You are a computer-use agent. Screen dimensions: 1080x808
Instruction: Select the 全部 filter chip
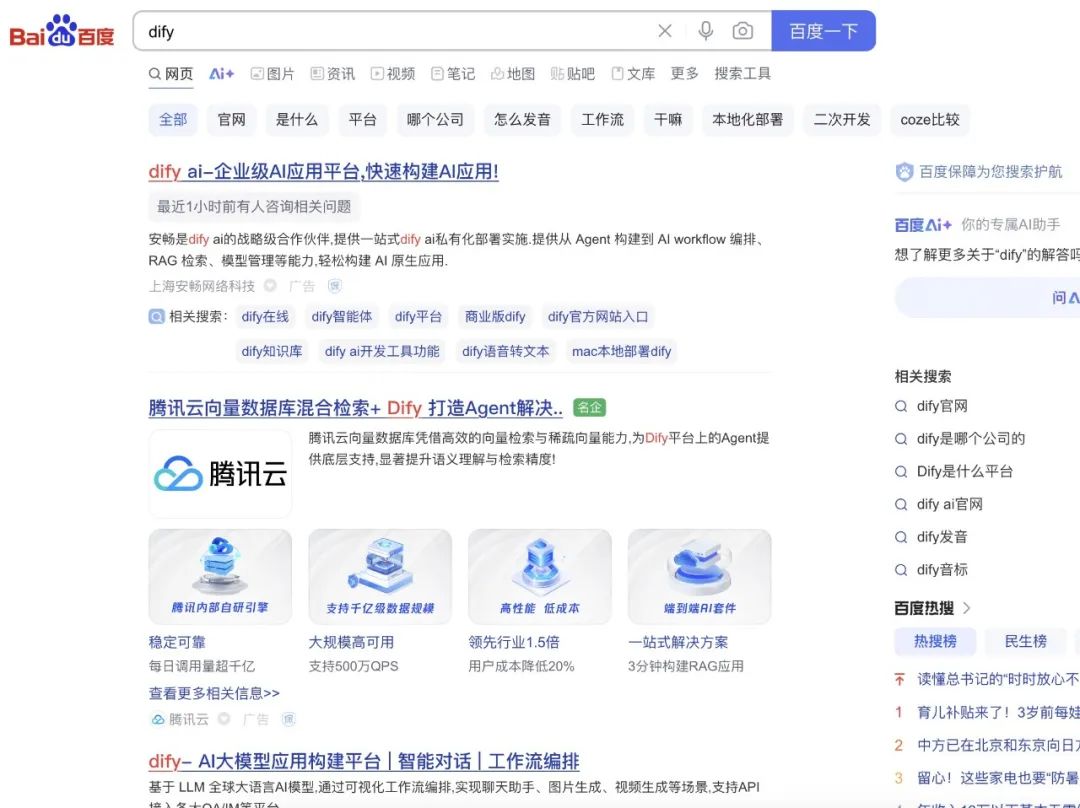pos(173,120)
